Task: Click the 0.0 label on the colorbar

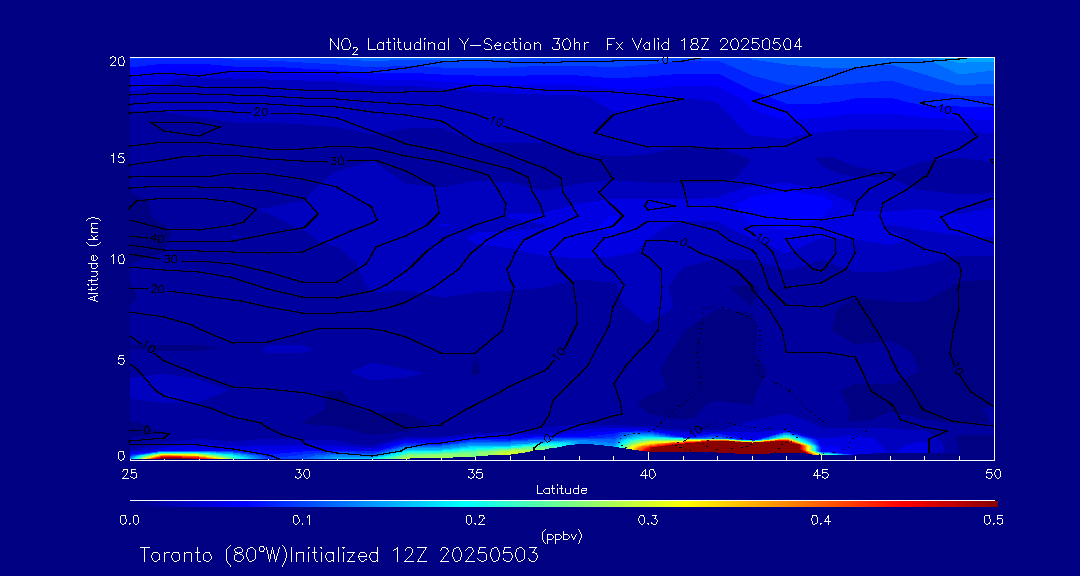Action: click(129, 520)
